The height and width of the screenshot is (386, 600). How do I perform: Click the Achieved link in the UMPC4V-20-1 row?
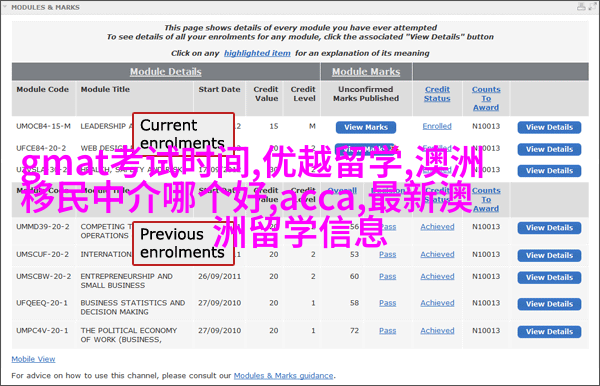(437, 331)
